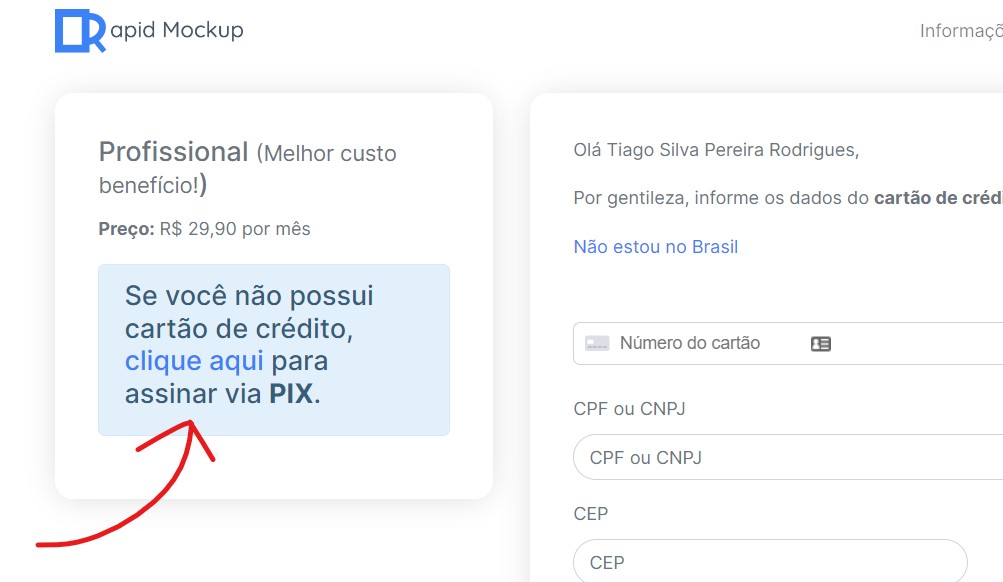
Task: Click the red hand-drawn arrow annotation
Action: tap(126, 484)
